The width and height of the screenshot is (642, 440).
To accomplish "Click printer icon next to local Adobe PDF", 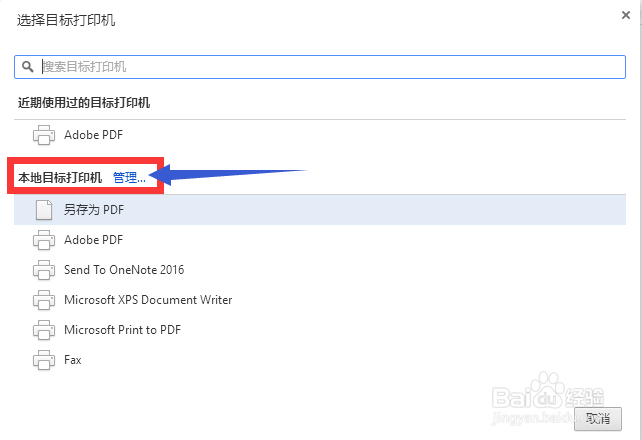I will (44, 240).
